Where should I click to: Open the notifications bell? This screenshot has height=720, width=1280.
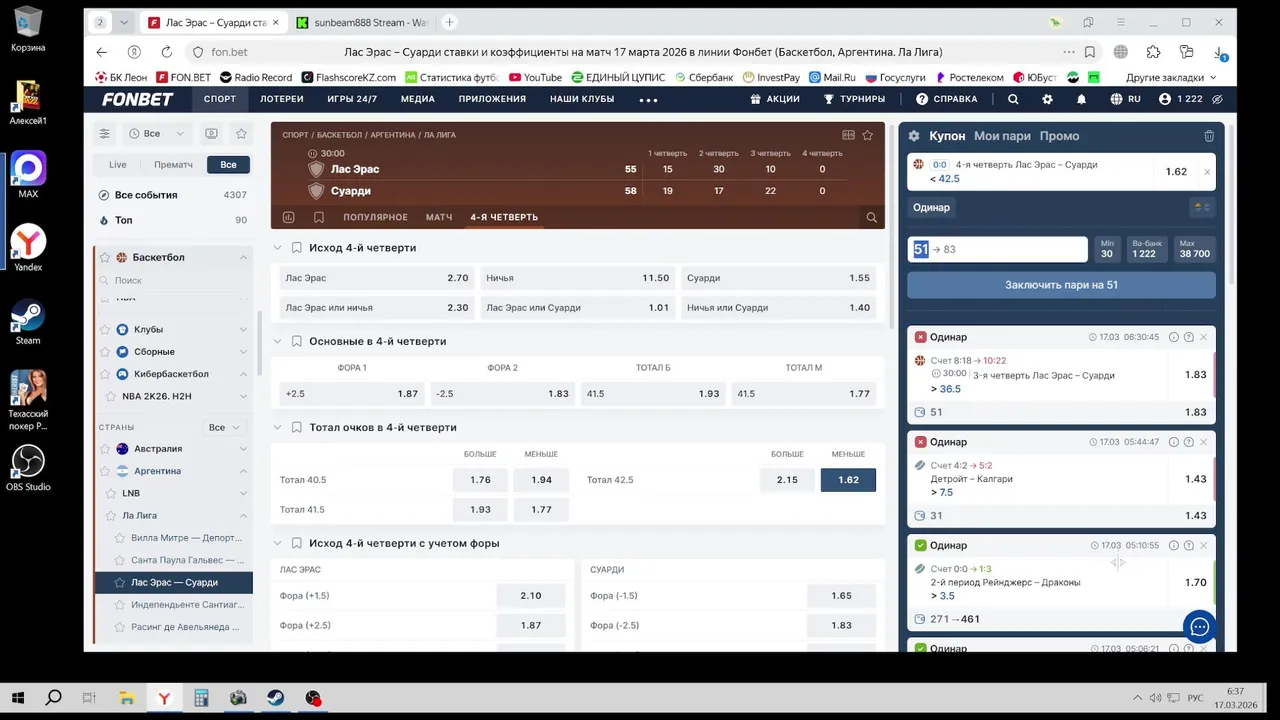click(1081, 99)
